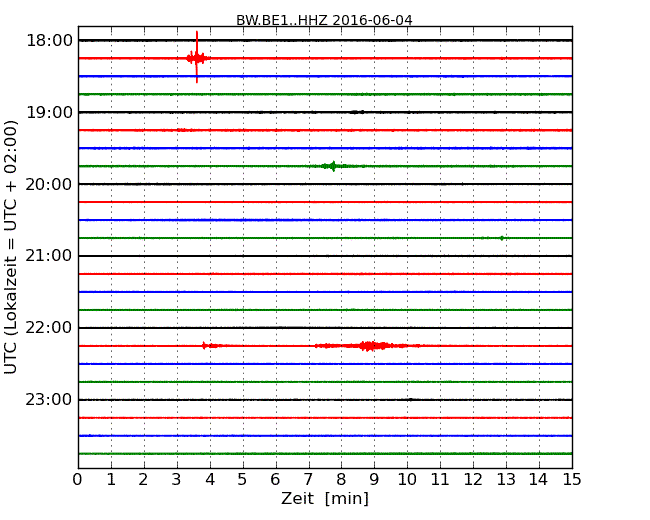Image resolution: width=650 pixels, height=520 pixels.
Task: Click the x-axis tick label '15'
Action: [572, 479]
